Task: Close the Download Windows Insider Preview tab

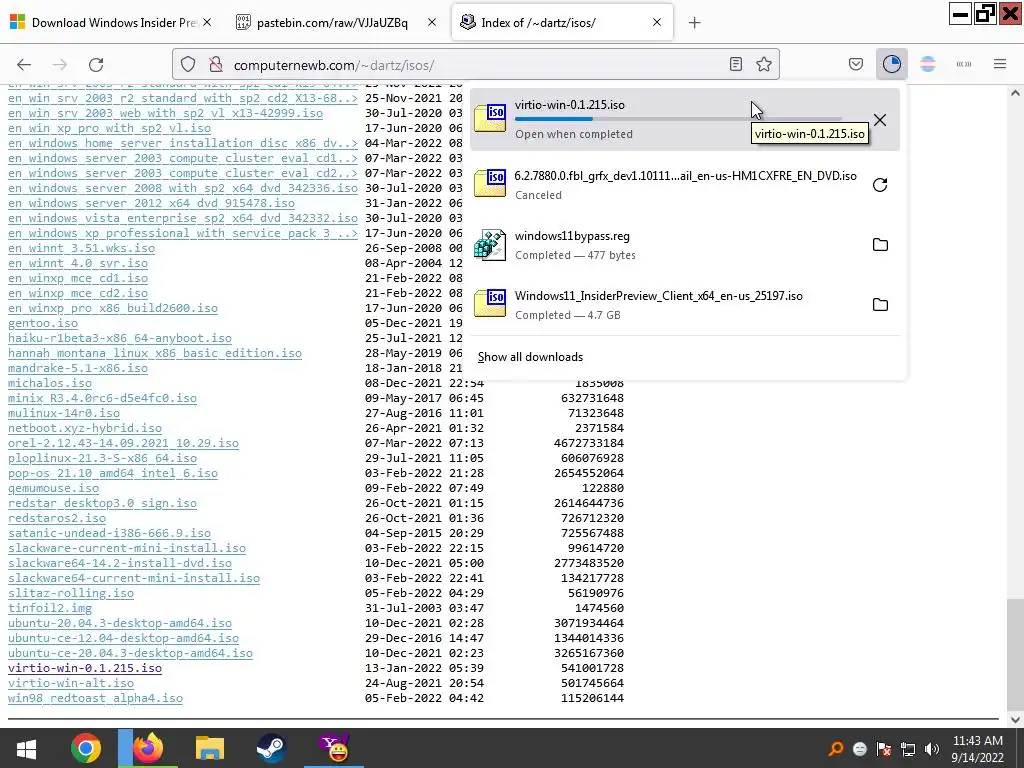Action: (207, 22)
